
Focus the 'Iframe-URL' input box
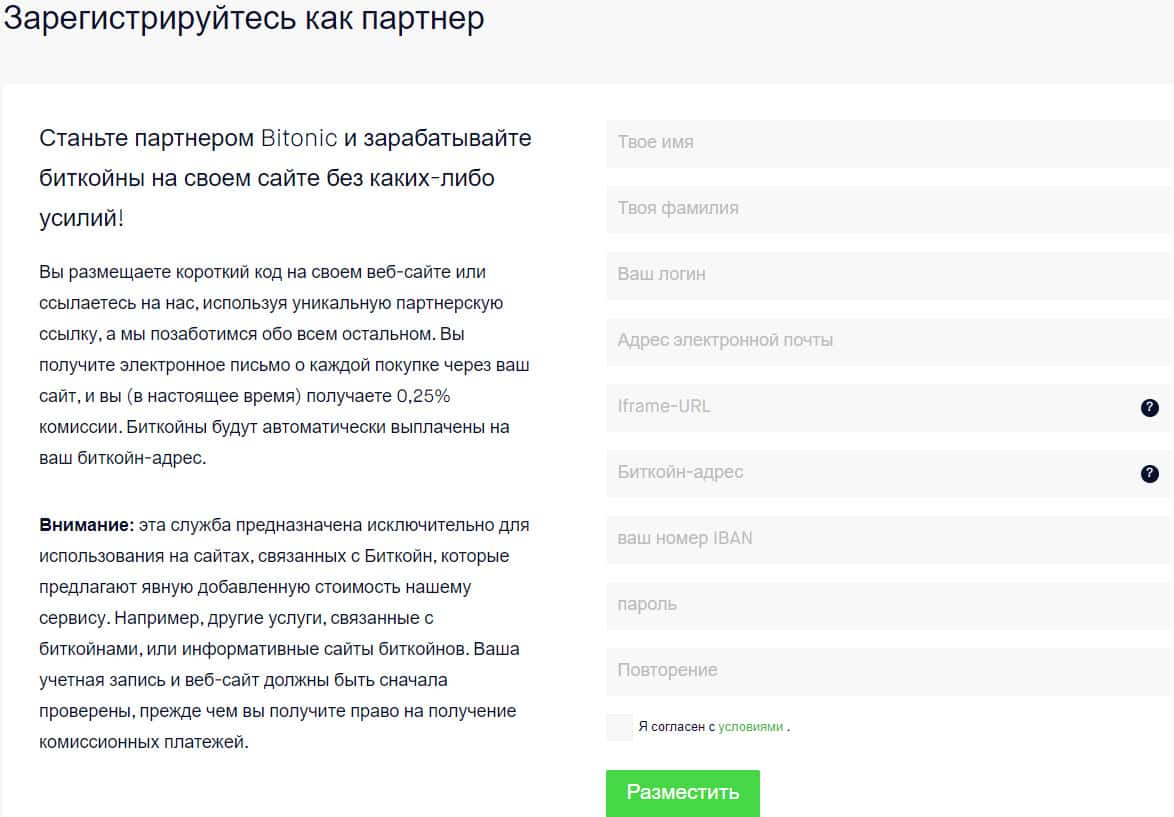coord(870,407)
